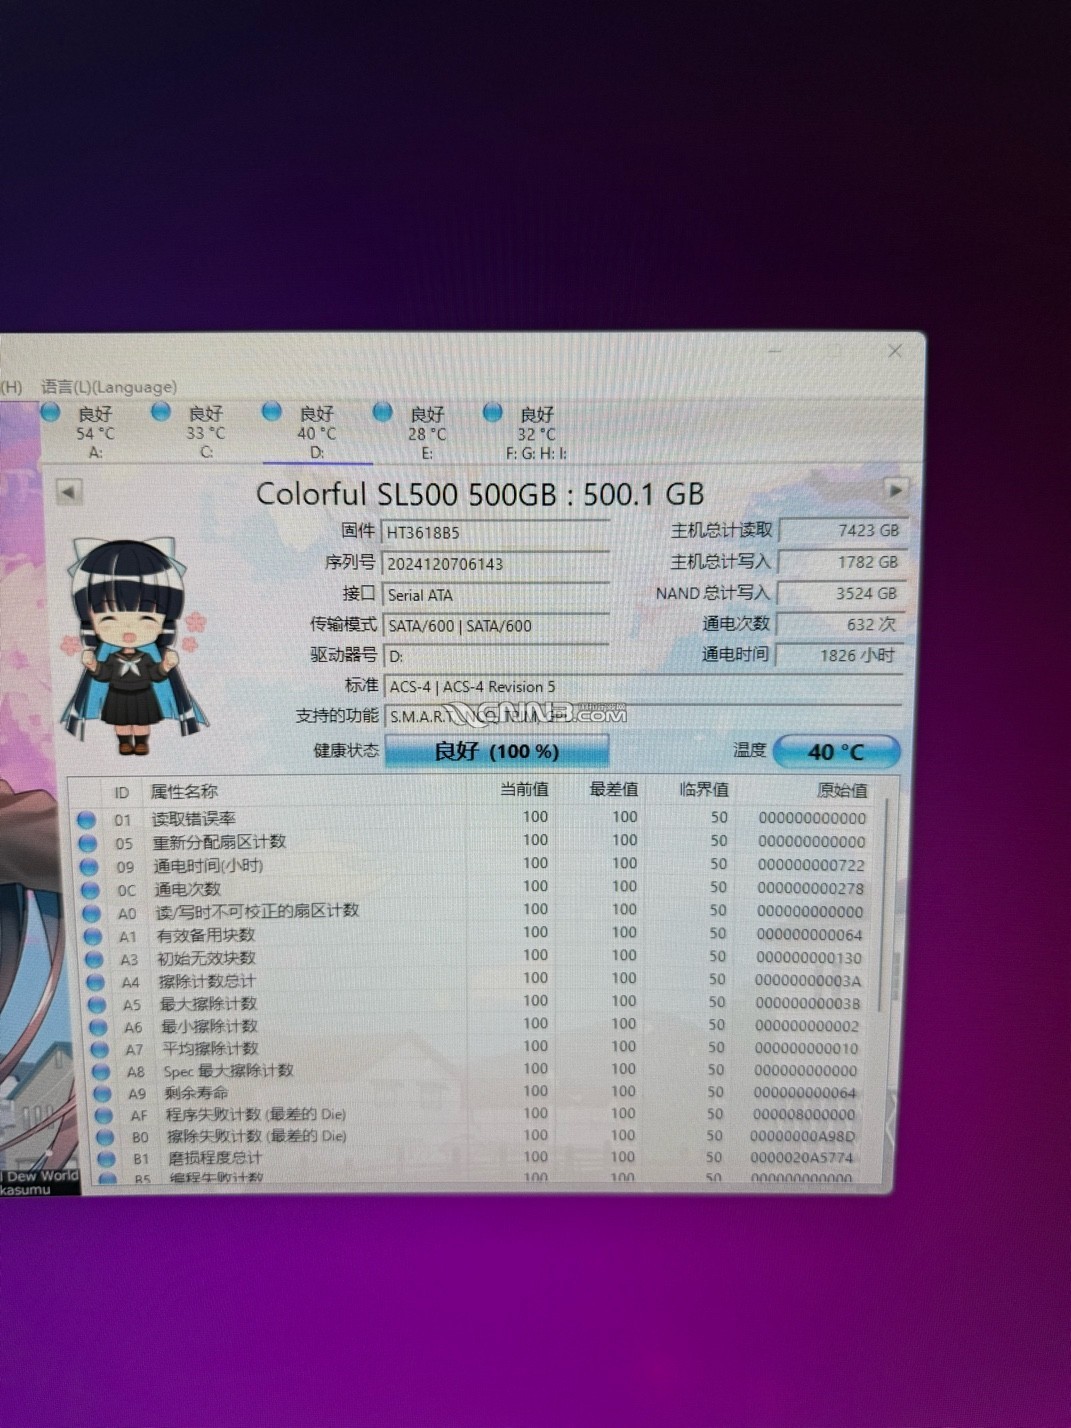
Task: Select the C: drive status orb
Action: click(161, 411)
